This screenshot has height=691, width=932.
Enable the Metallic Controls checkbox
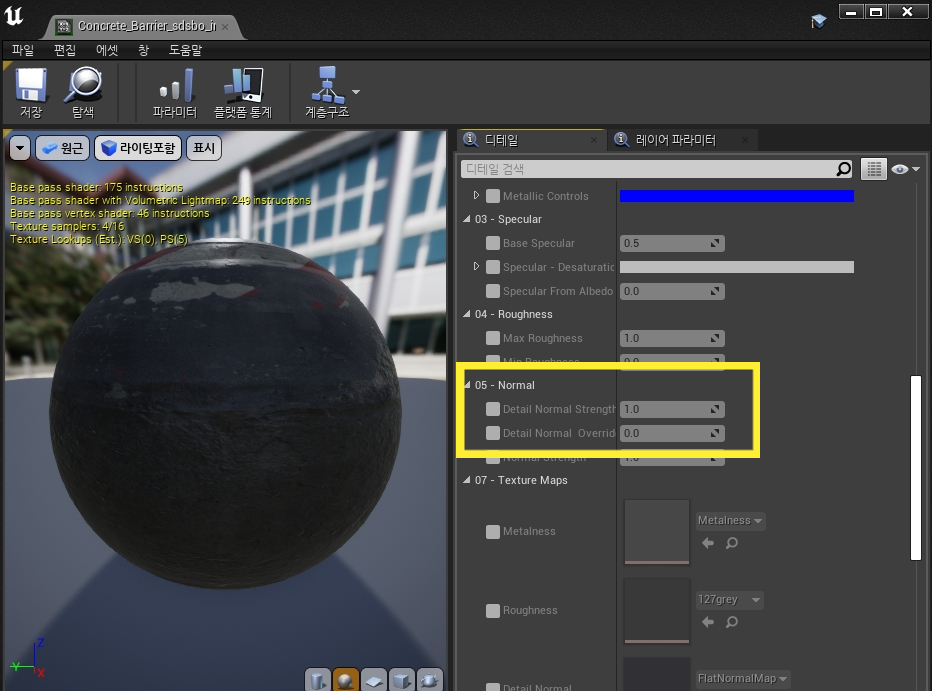coord(493,195)
